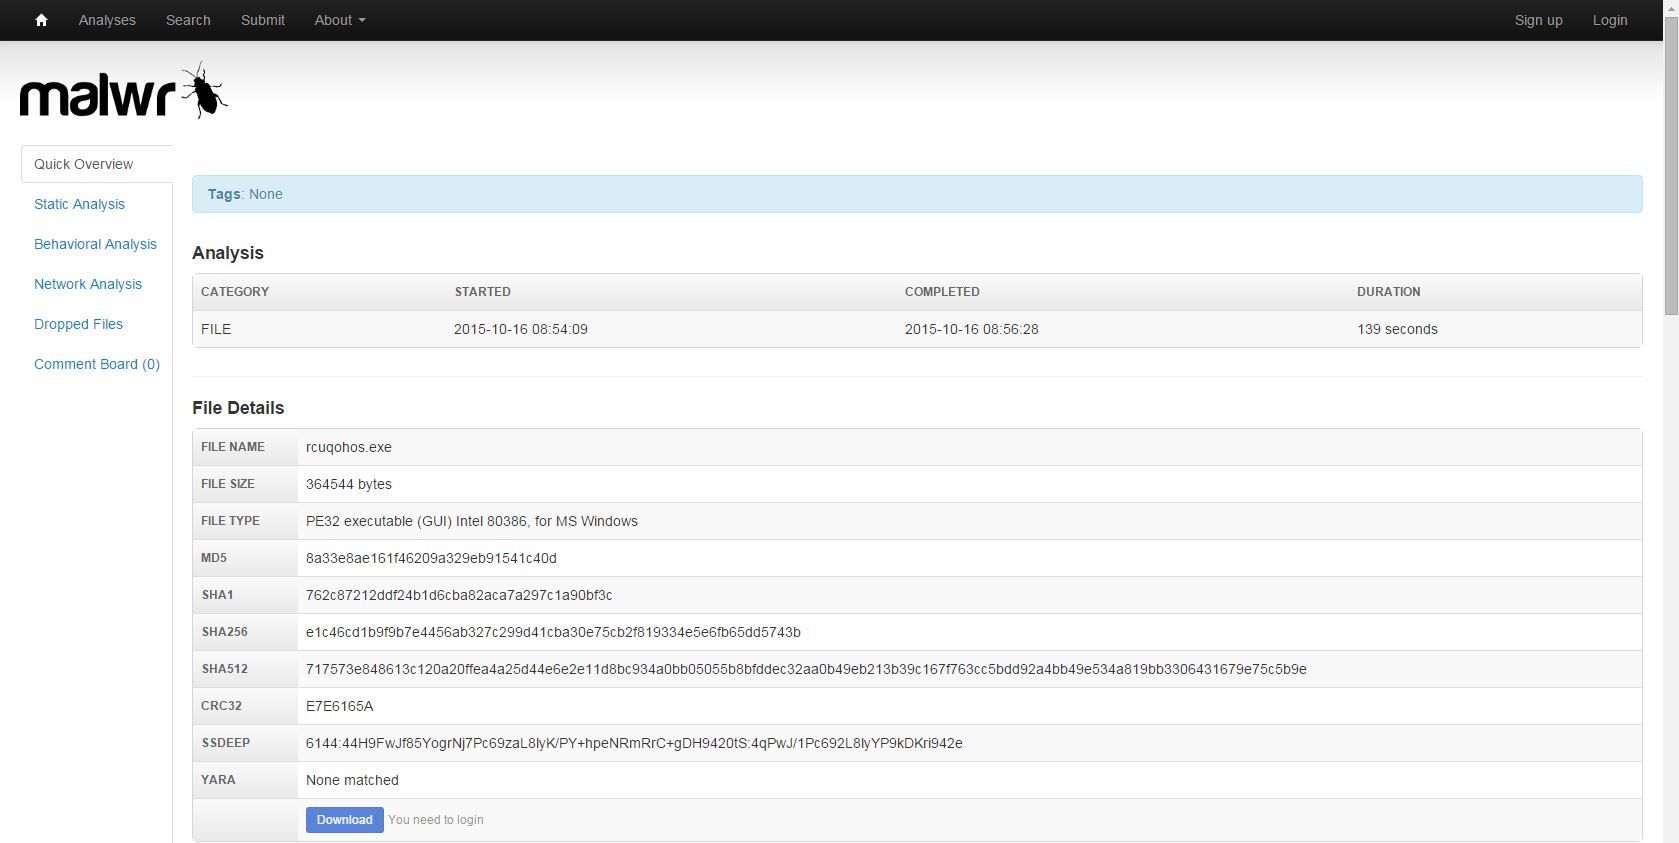Click the STARTED column header
1679x843 pixels.
pyautogui.click(x=483, y=292)
